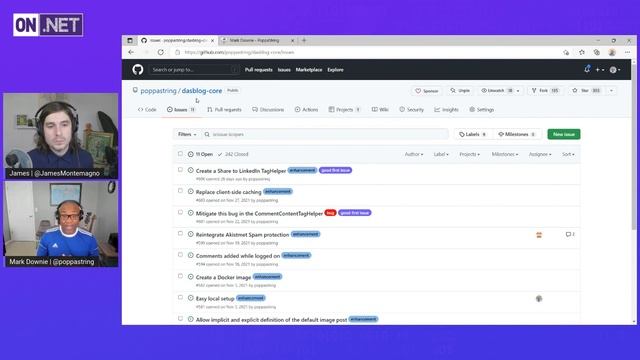Open the Milestones button beside search

(x=516, y=134)
